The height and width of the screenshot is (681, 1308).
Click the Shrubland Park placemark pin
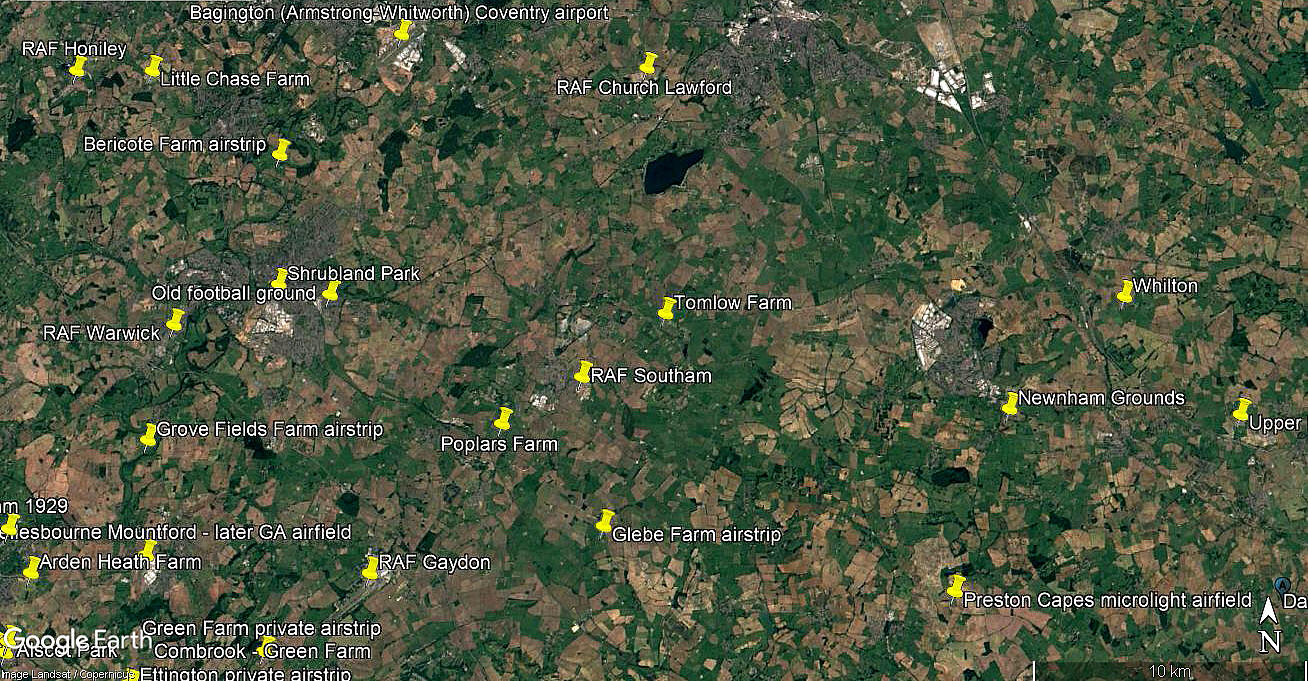[280, 278]
